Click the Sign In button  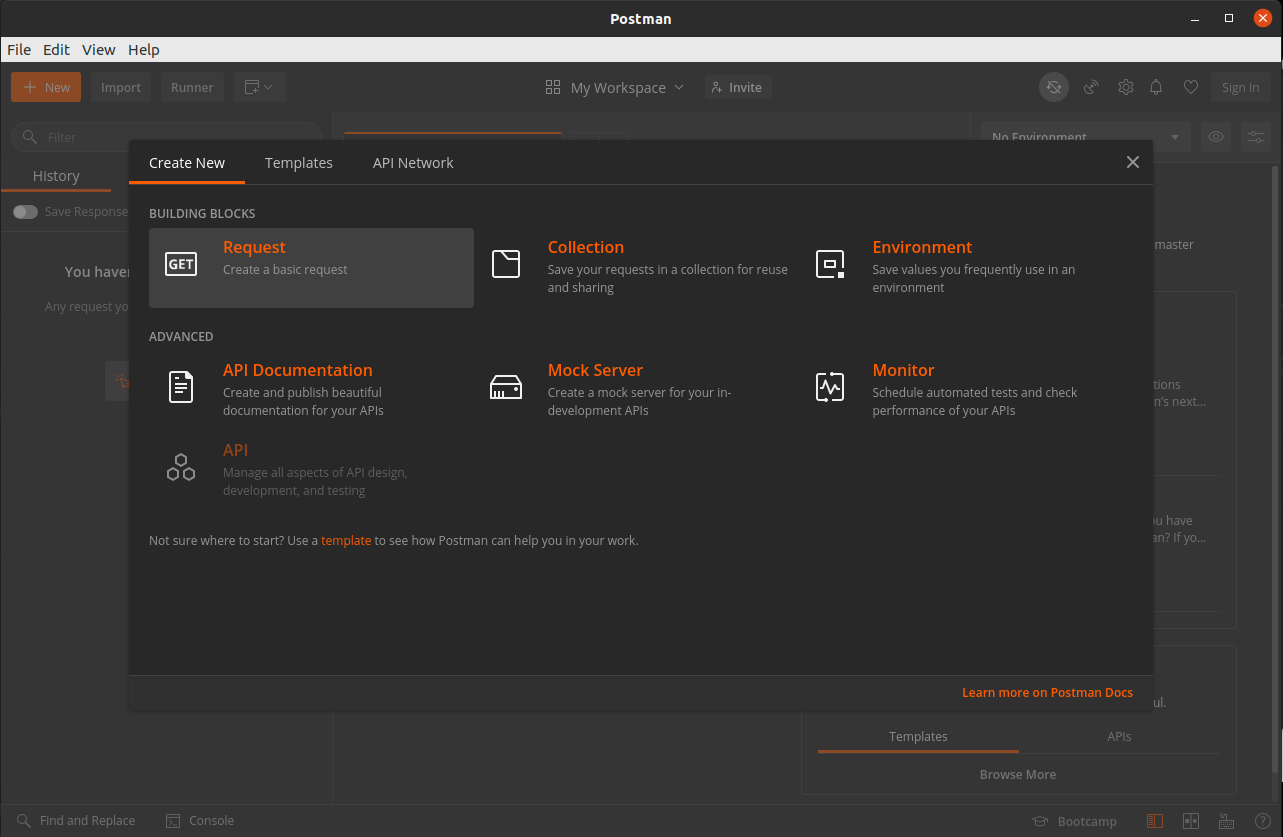[1240, 87]
